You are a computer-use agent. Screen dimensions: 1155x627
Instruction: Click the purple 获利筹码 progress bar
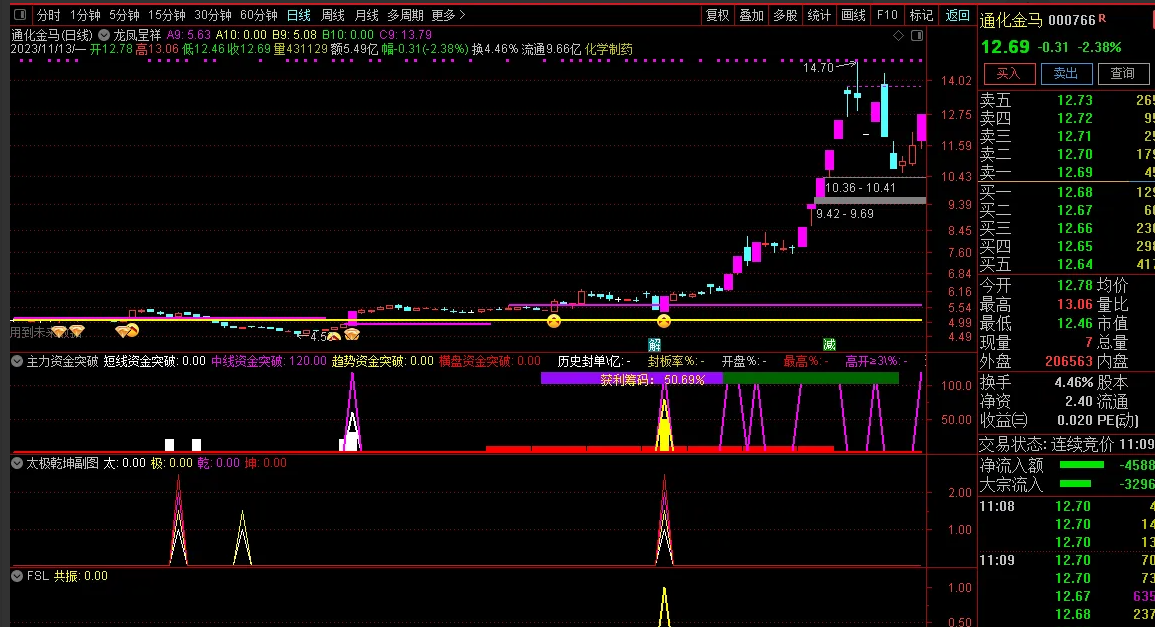[631, 379]
